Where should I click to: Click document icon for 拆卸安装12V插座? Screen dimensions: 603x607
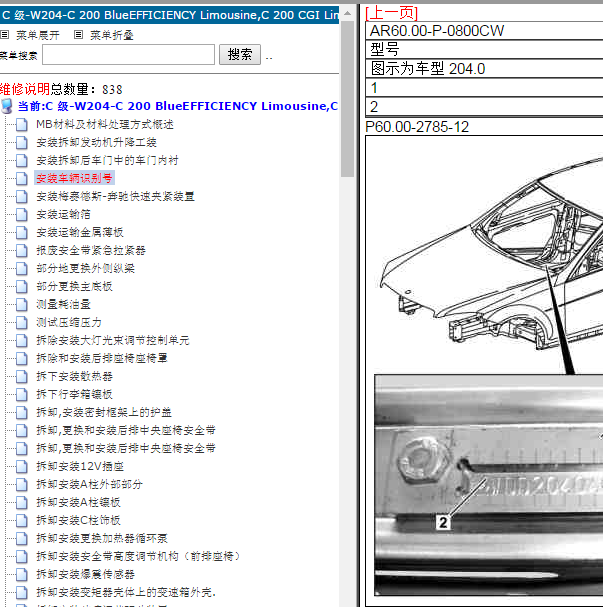(22, 466)
